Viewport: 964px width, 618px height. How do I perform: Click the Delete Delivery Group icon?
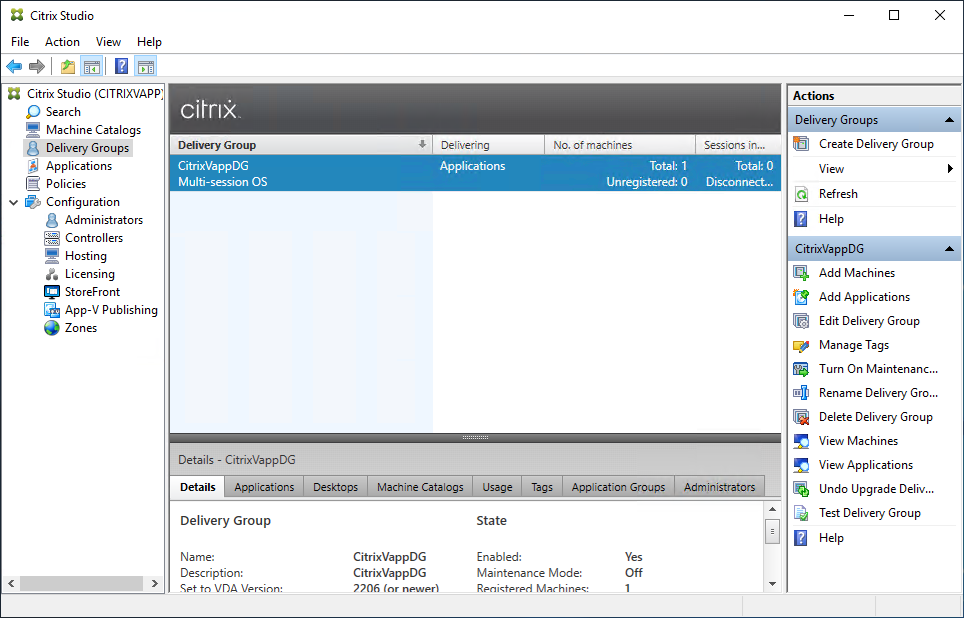pyautogui.click(x=801, y=418)
